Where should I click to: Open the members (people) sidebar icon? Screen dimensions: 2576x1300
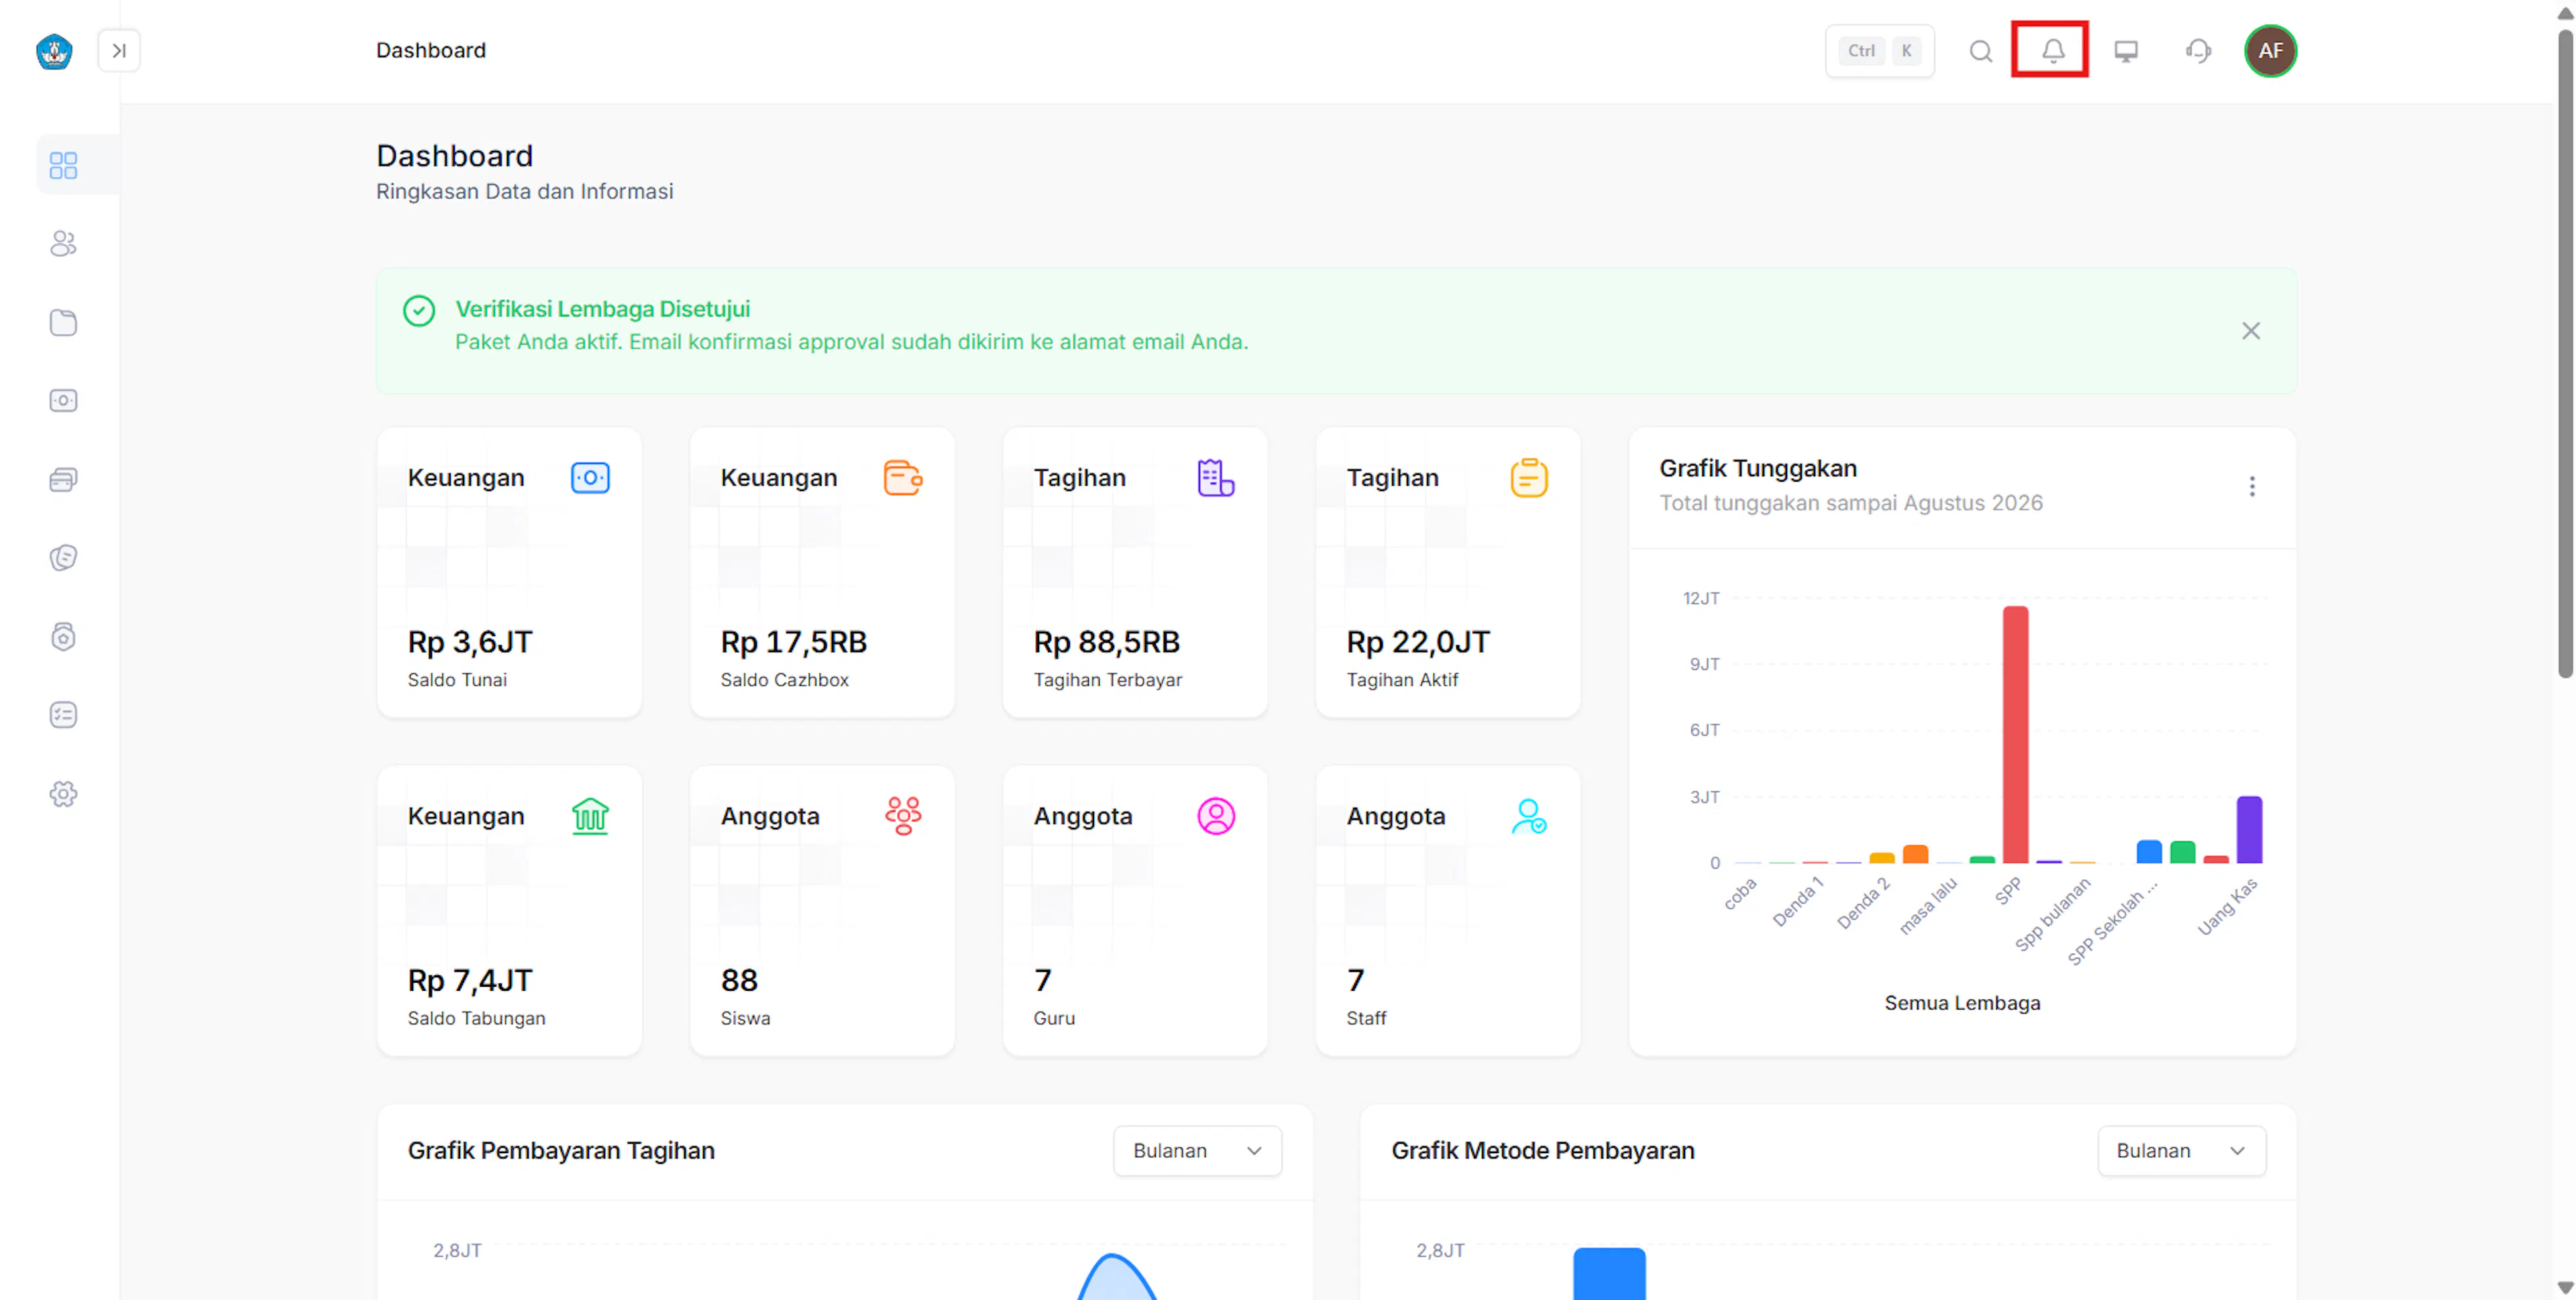[63, 243]
